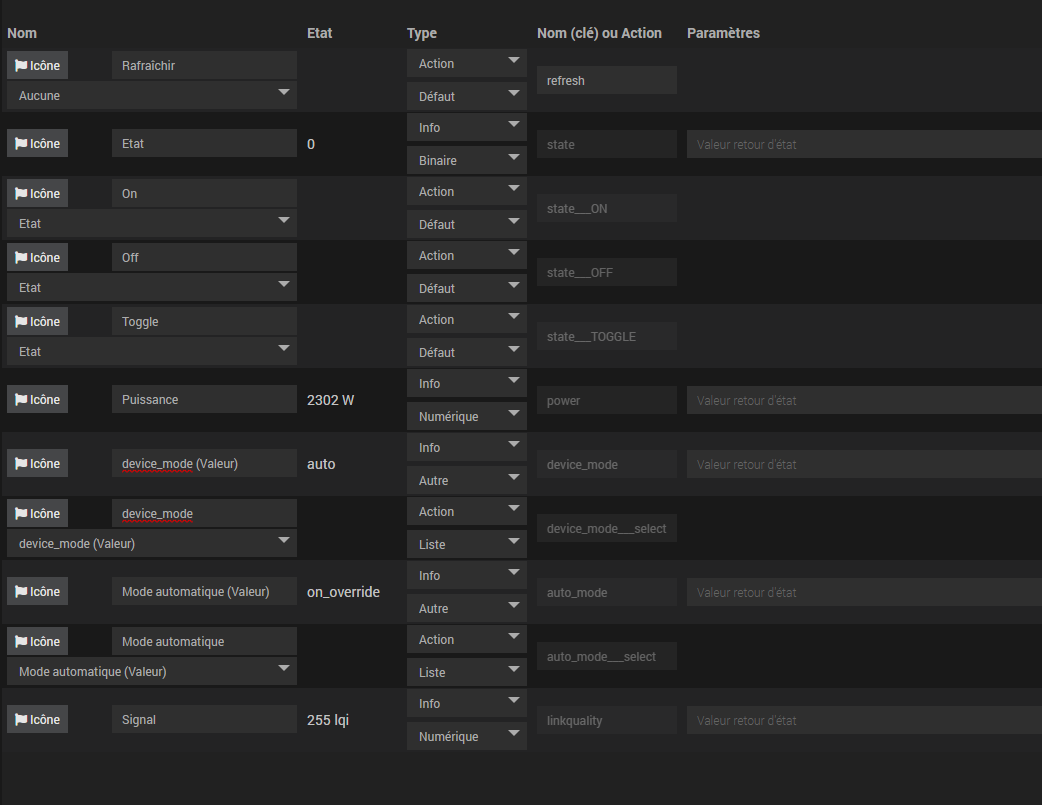Click the Icône button beside Mode automatique (Valeur)
The height and width of the screenshot is (805, 1042).
click(37, 592)
